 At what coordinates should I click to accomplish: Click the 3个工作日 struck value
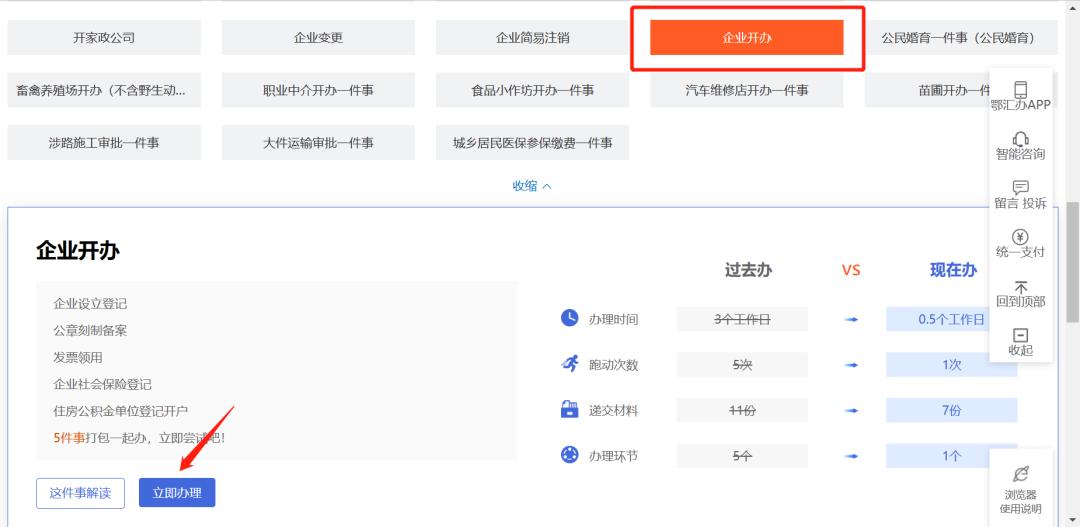coord(742,319)
